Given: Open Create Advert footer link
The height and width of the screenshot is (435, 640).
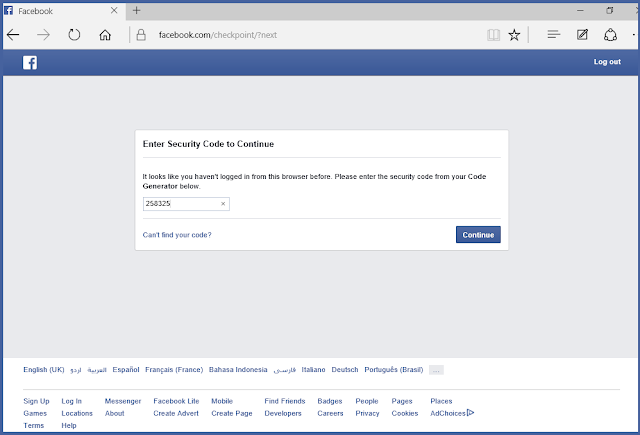Looking at the screenshot, I should click(x=176, y=413).
